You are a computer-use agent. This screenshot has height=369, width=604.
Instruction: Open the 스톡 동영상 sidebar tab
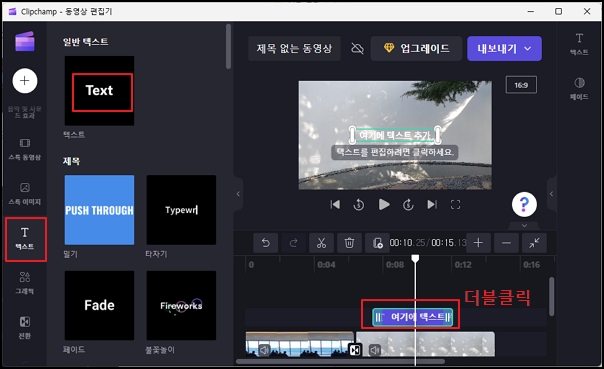(x=25, y=149)
